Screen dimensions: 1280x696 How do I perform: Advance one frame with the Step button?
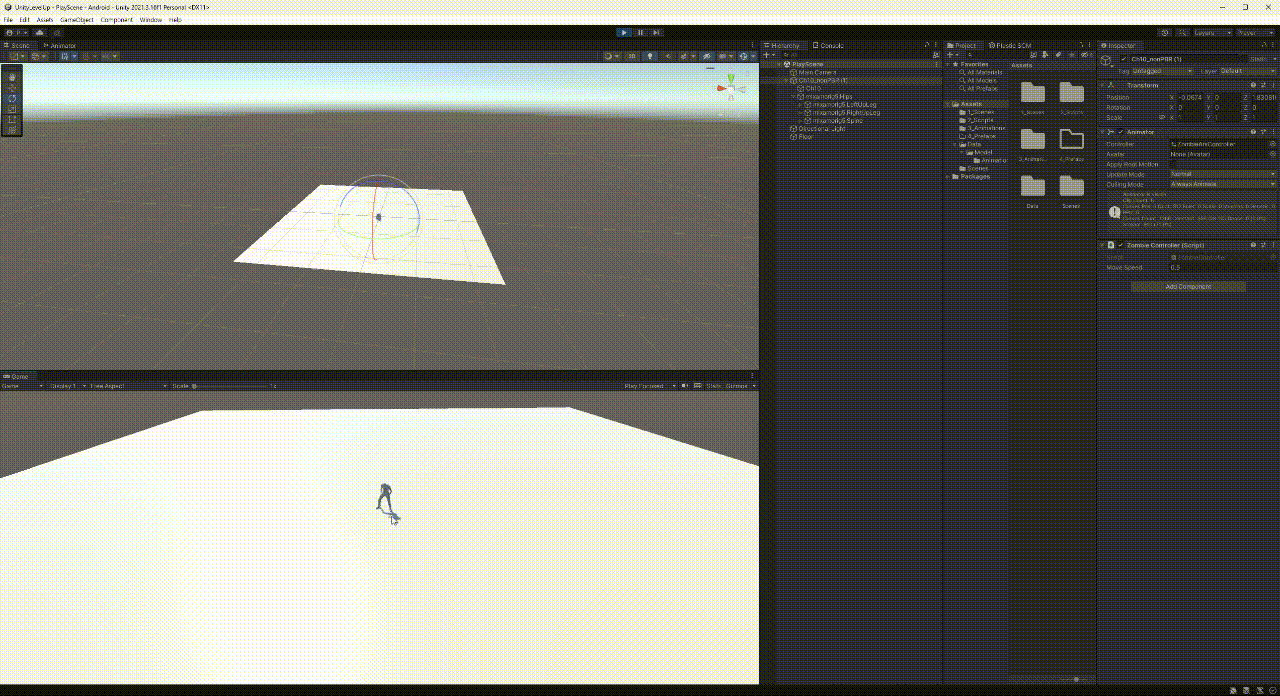(656, 32)
